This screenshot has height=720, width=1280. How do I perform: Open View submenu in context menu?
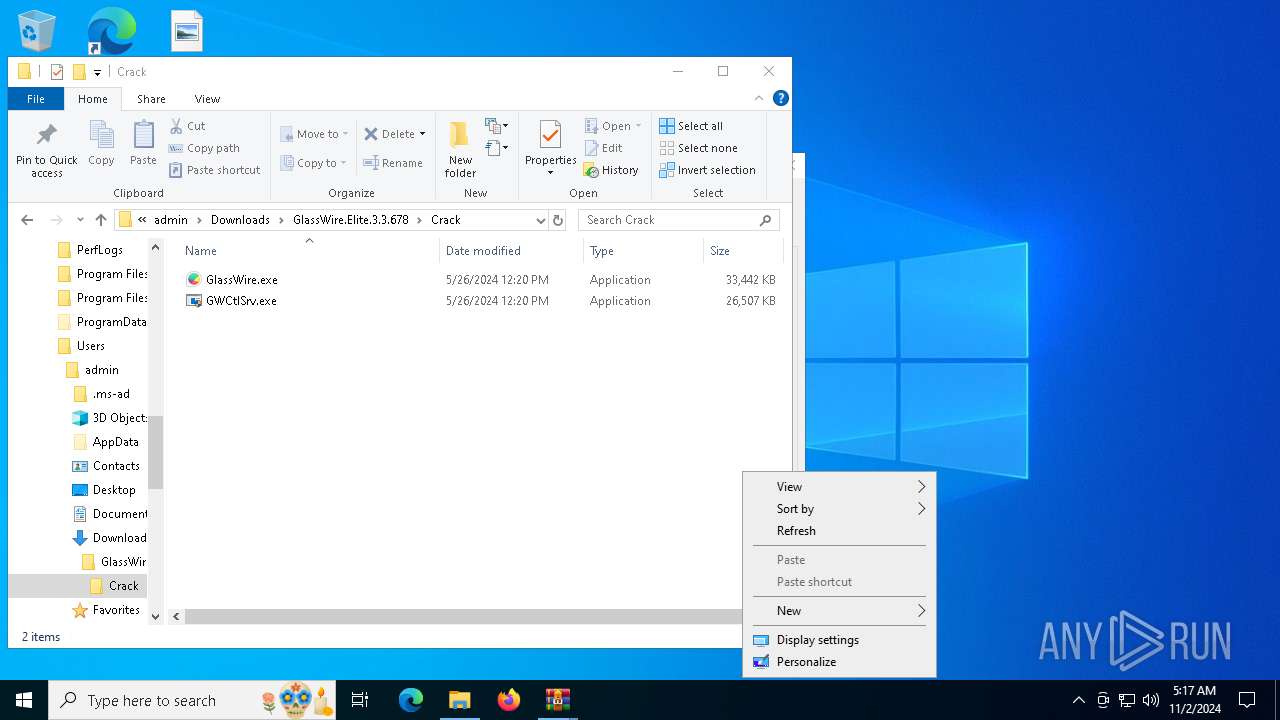pyautogui.click(x=839, y=487)
